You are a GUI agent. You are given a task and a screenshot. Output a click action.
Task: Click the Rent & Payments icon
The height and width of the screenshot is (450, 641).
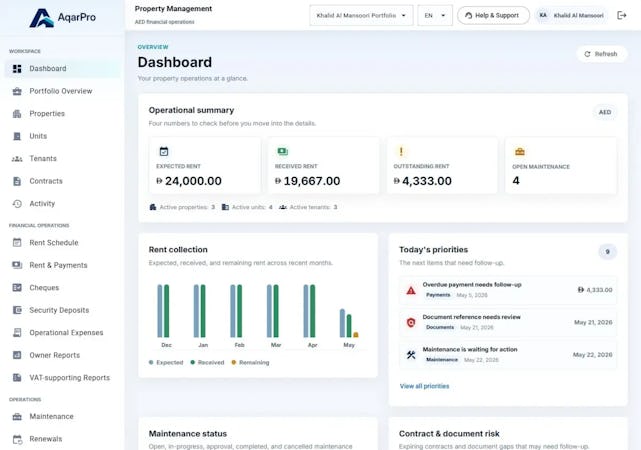coord(17,265)
